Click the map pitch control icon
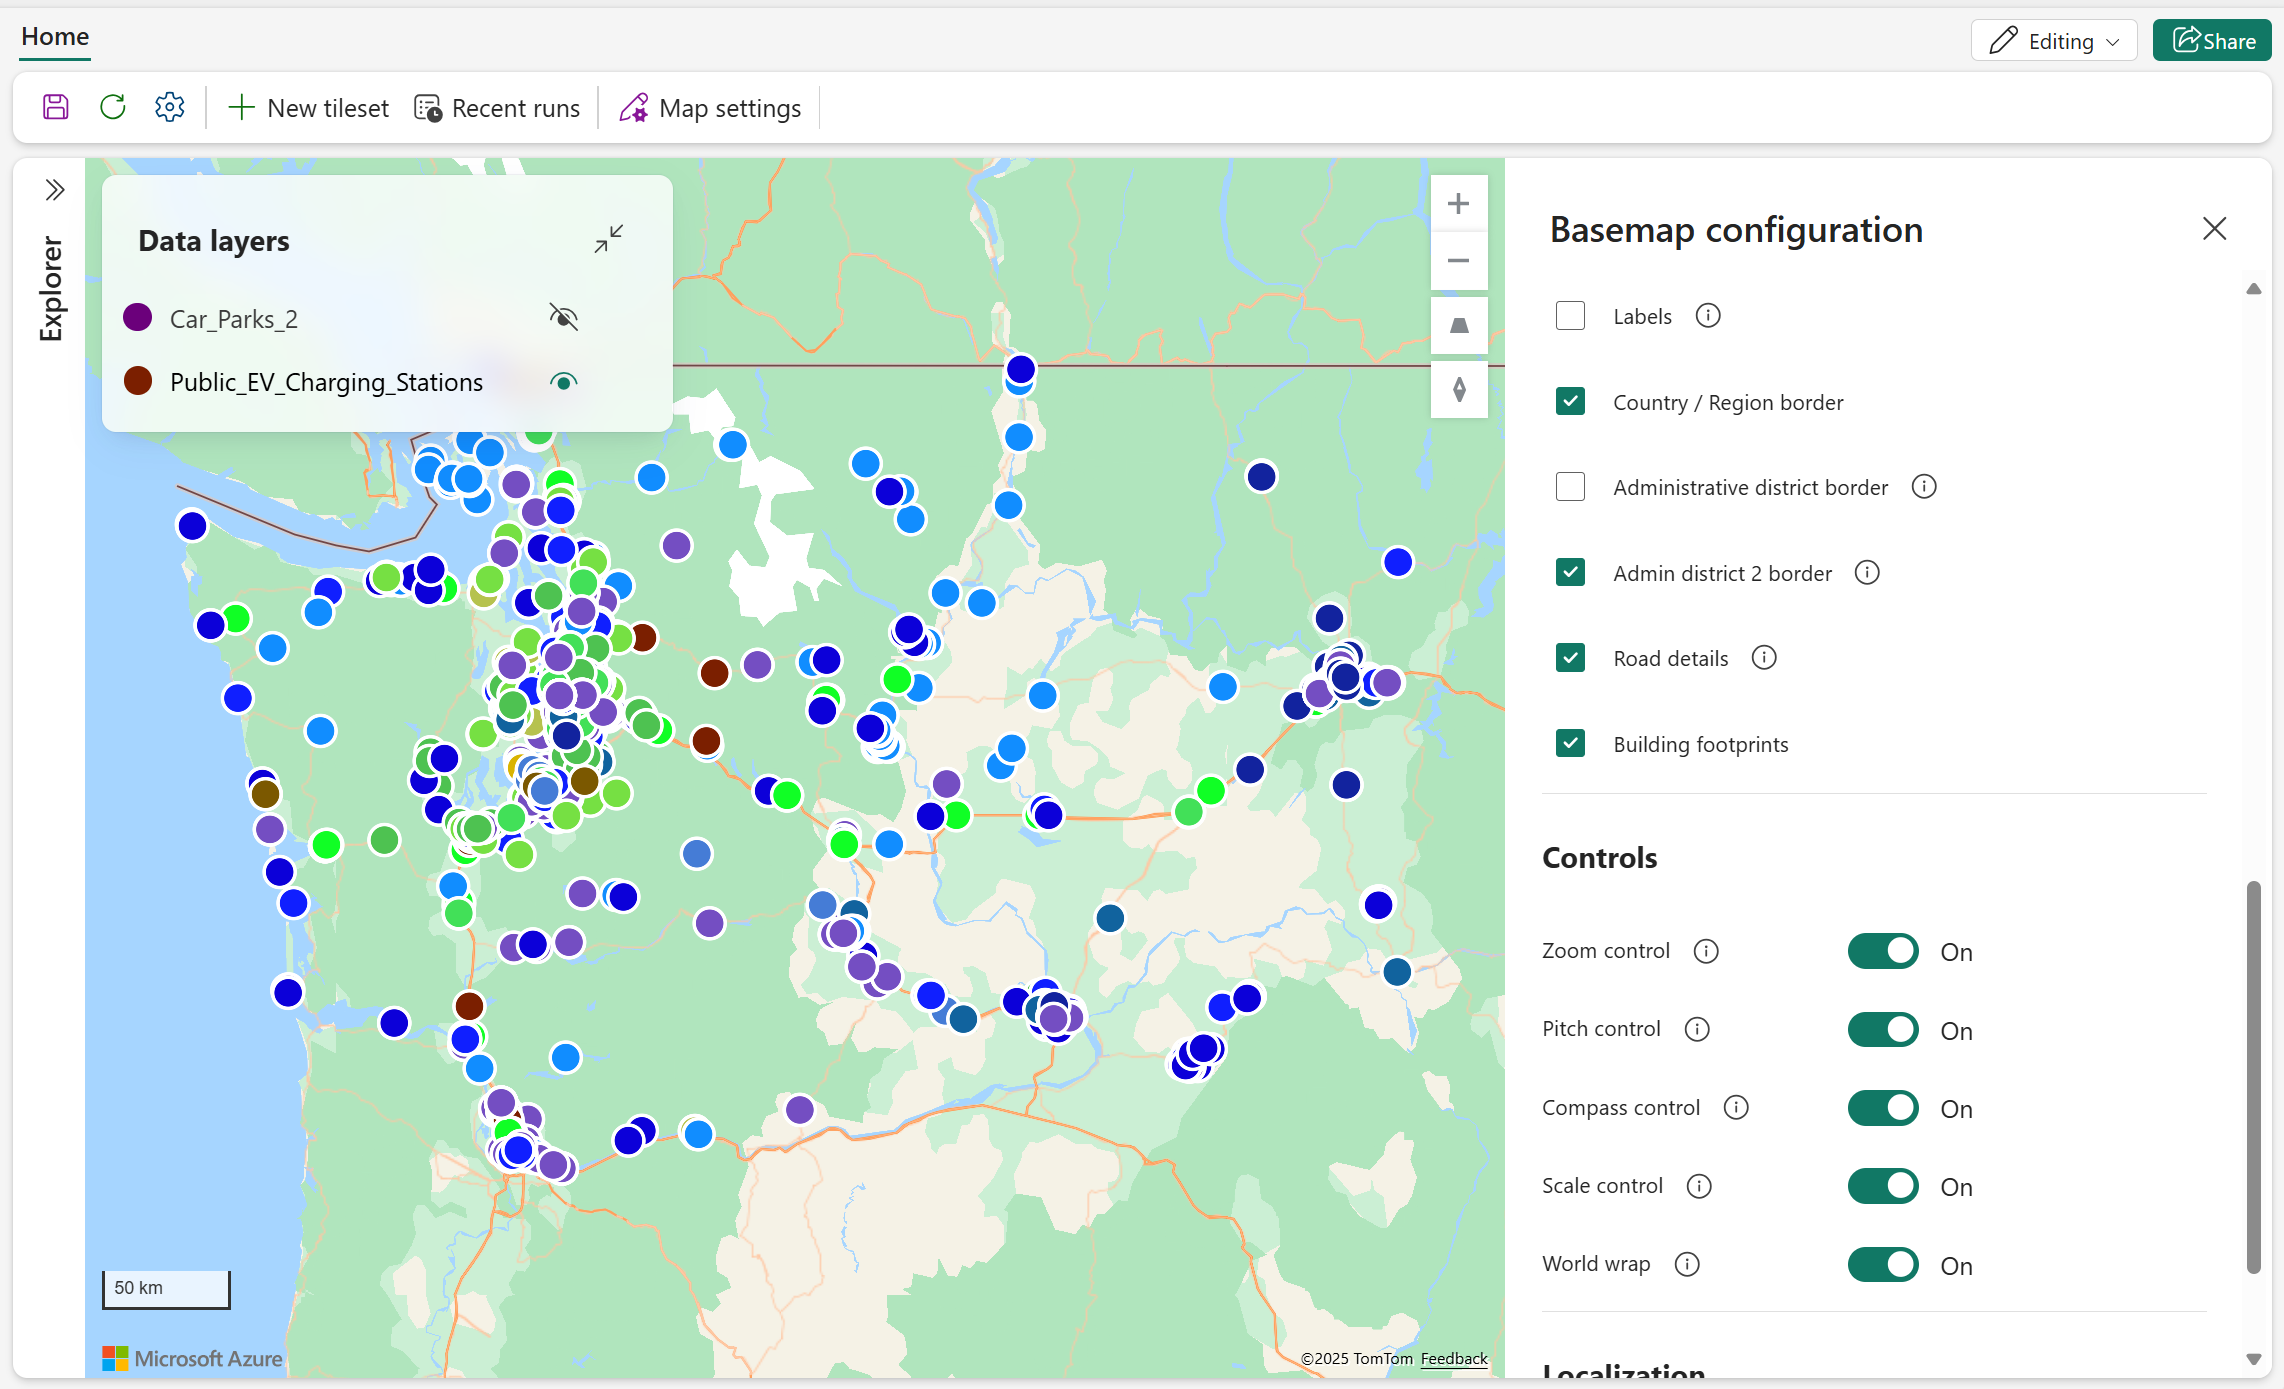Image resolution: width=2284 pixels, height=1389 pixels. (x=1458, y=326)
